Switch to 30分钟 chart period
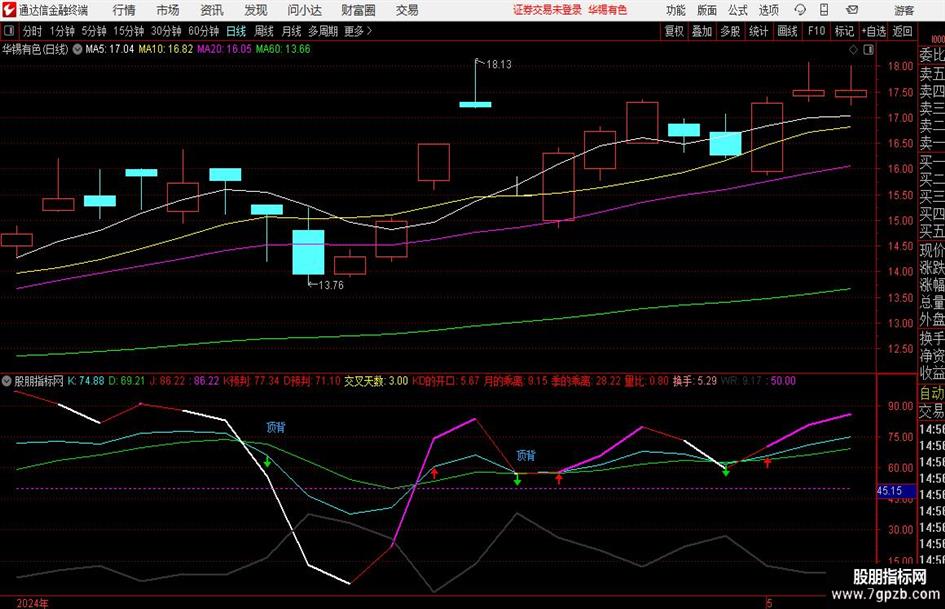Screen dimensions: 945x609 tap(166, 31)
